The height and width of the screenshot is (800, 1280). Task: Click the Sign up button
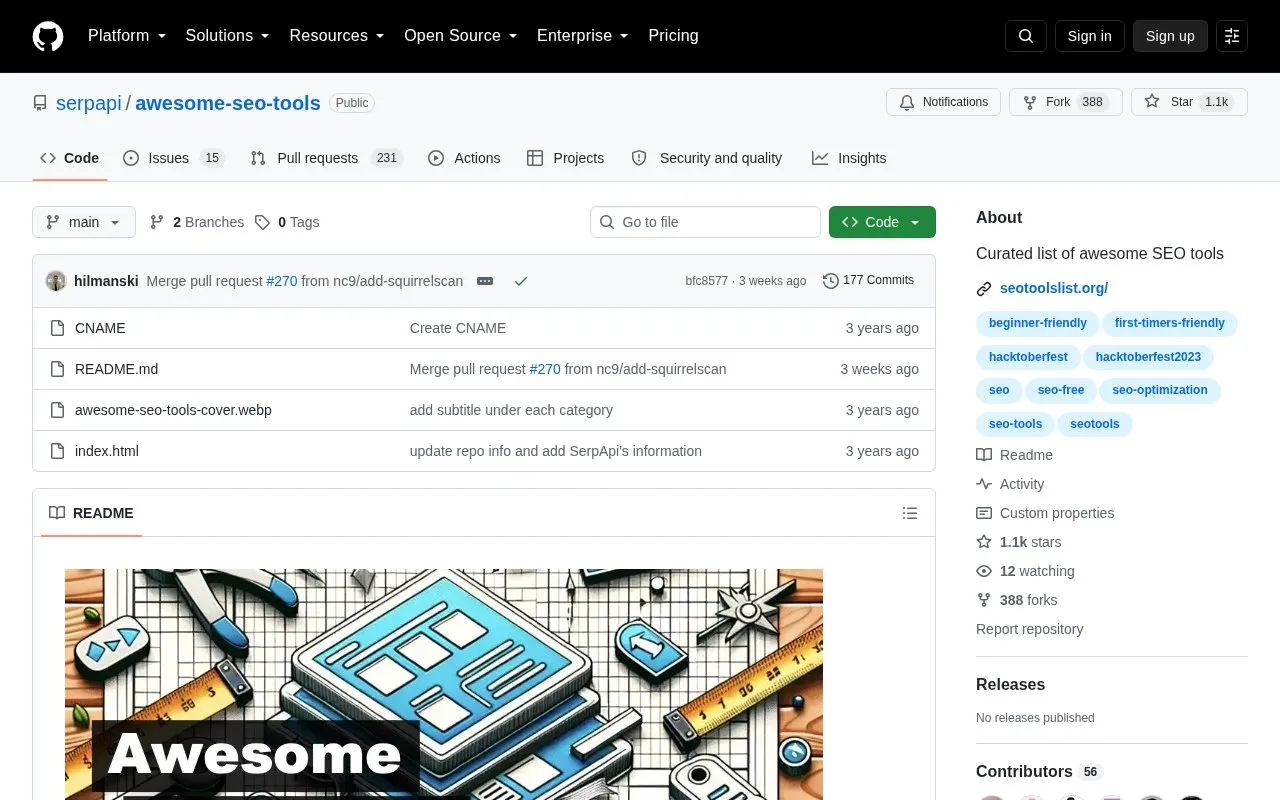pyautogui.click(x=1170, y=36)
